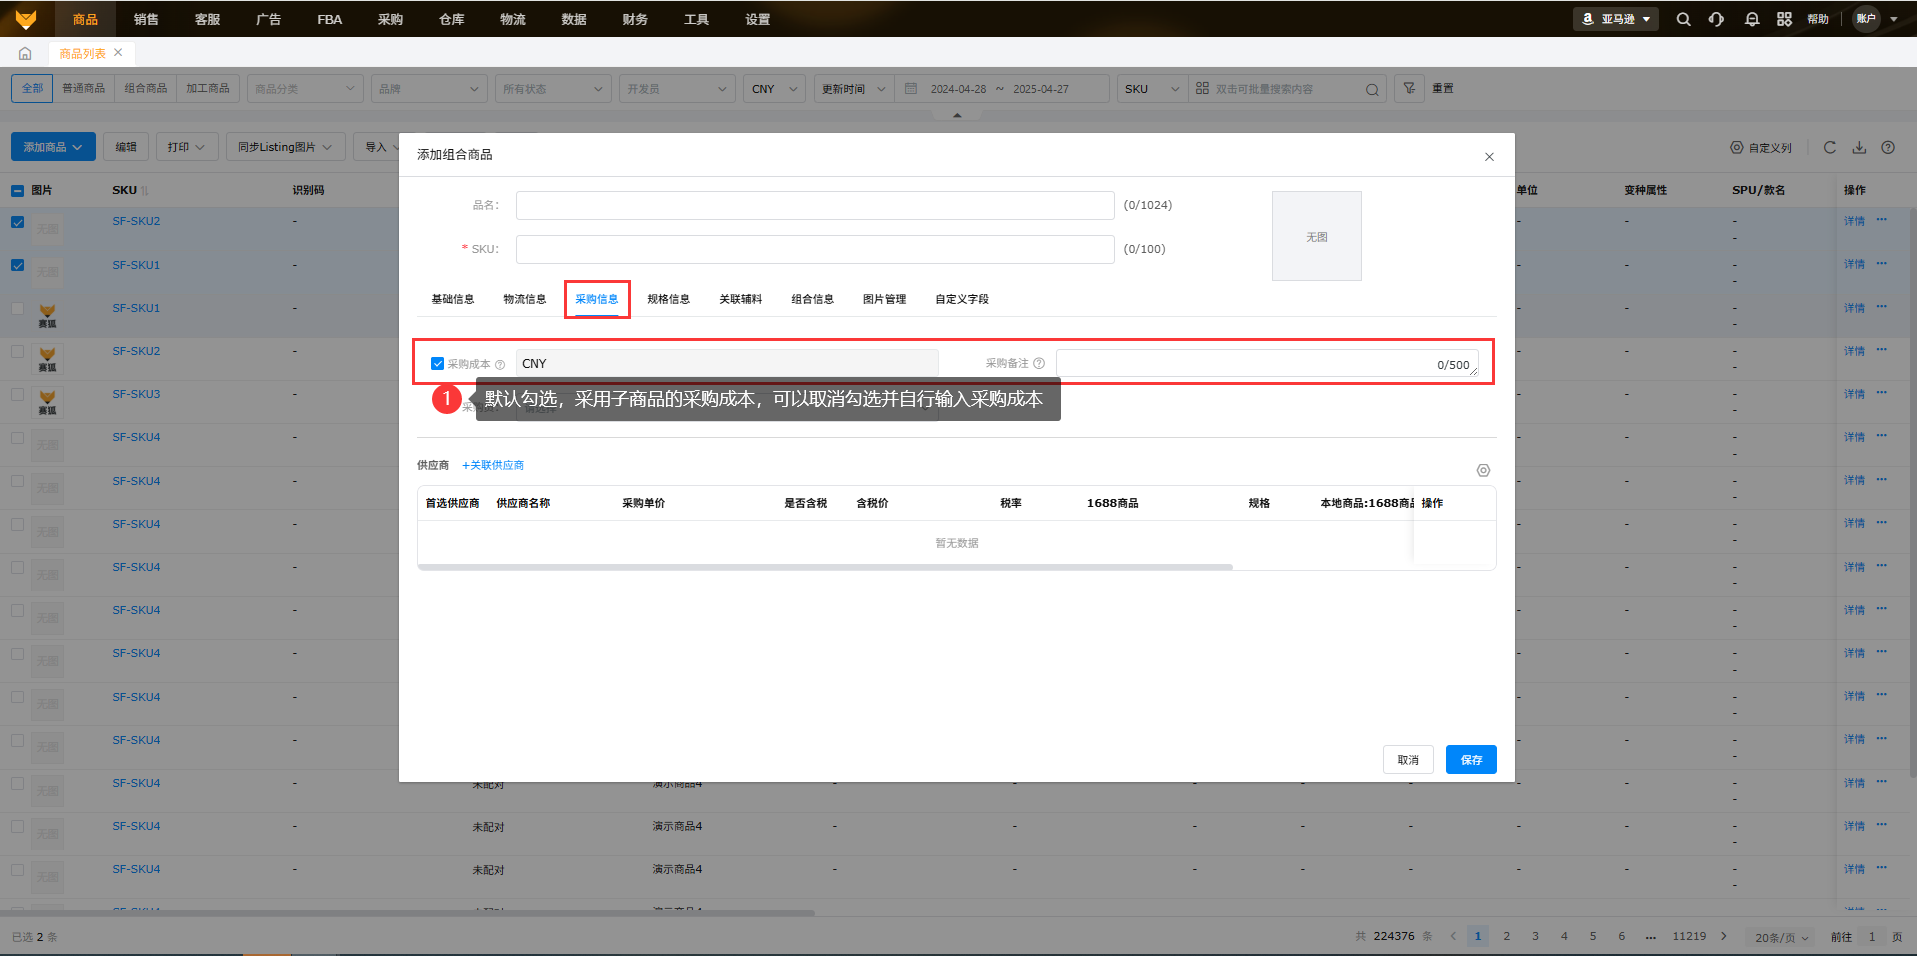
Task: Click the help icon next to 采购成本
Action: pyautogui.click(x=500, y=365)
